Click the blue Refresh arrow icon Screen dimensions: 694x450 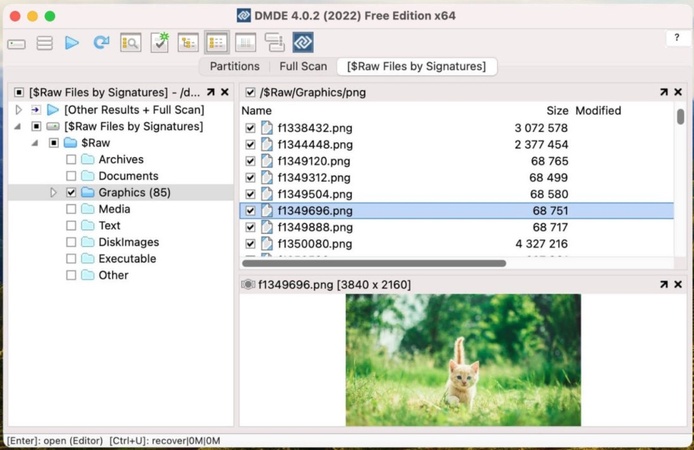(101, 42)
